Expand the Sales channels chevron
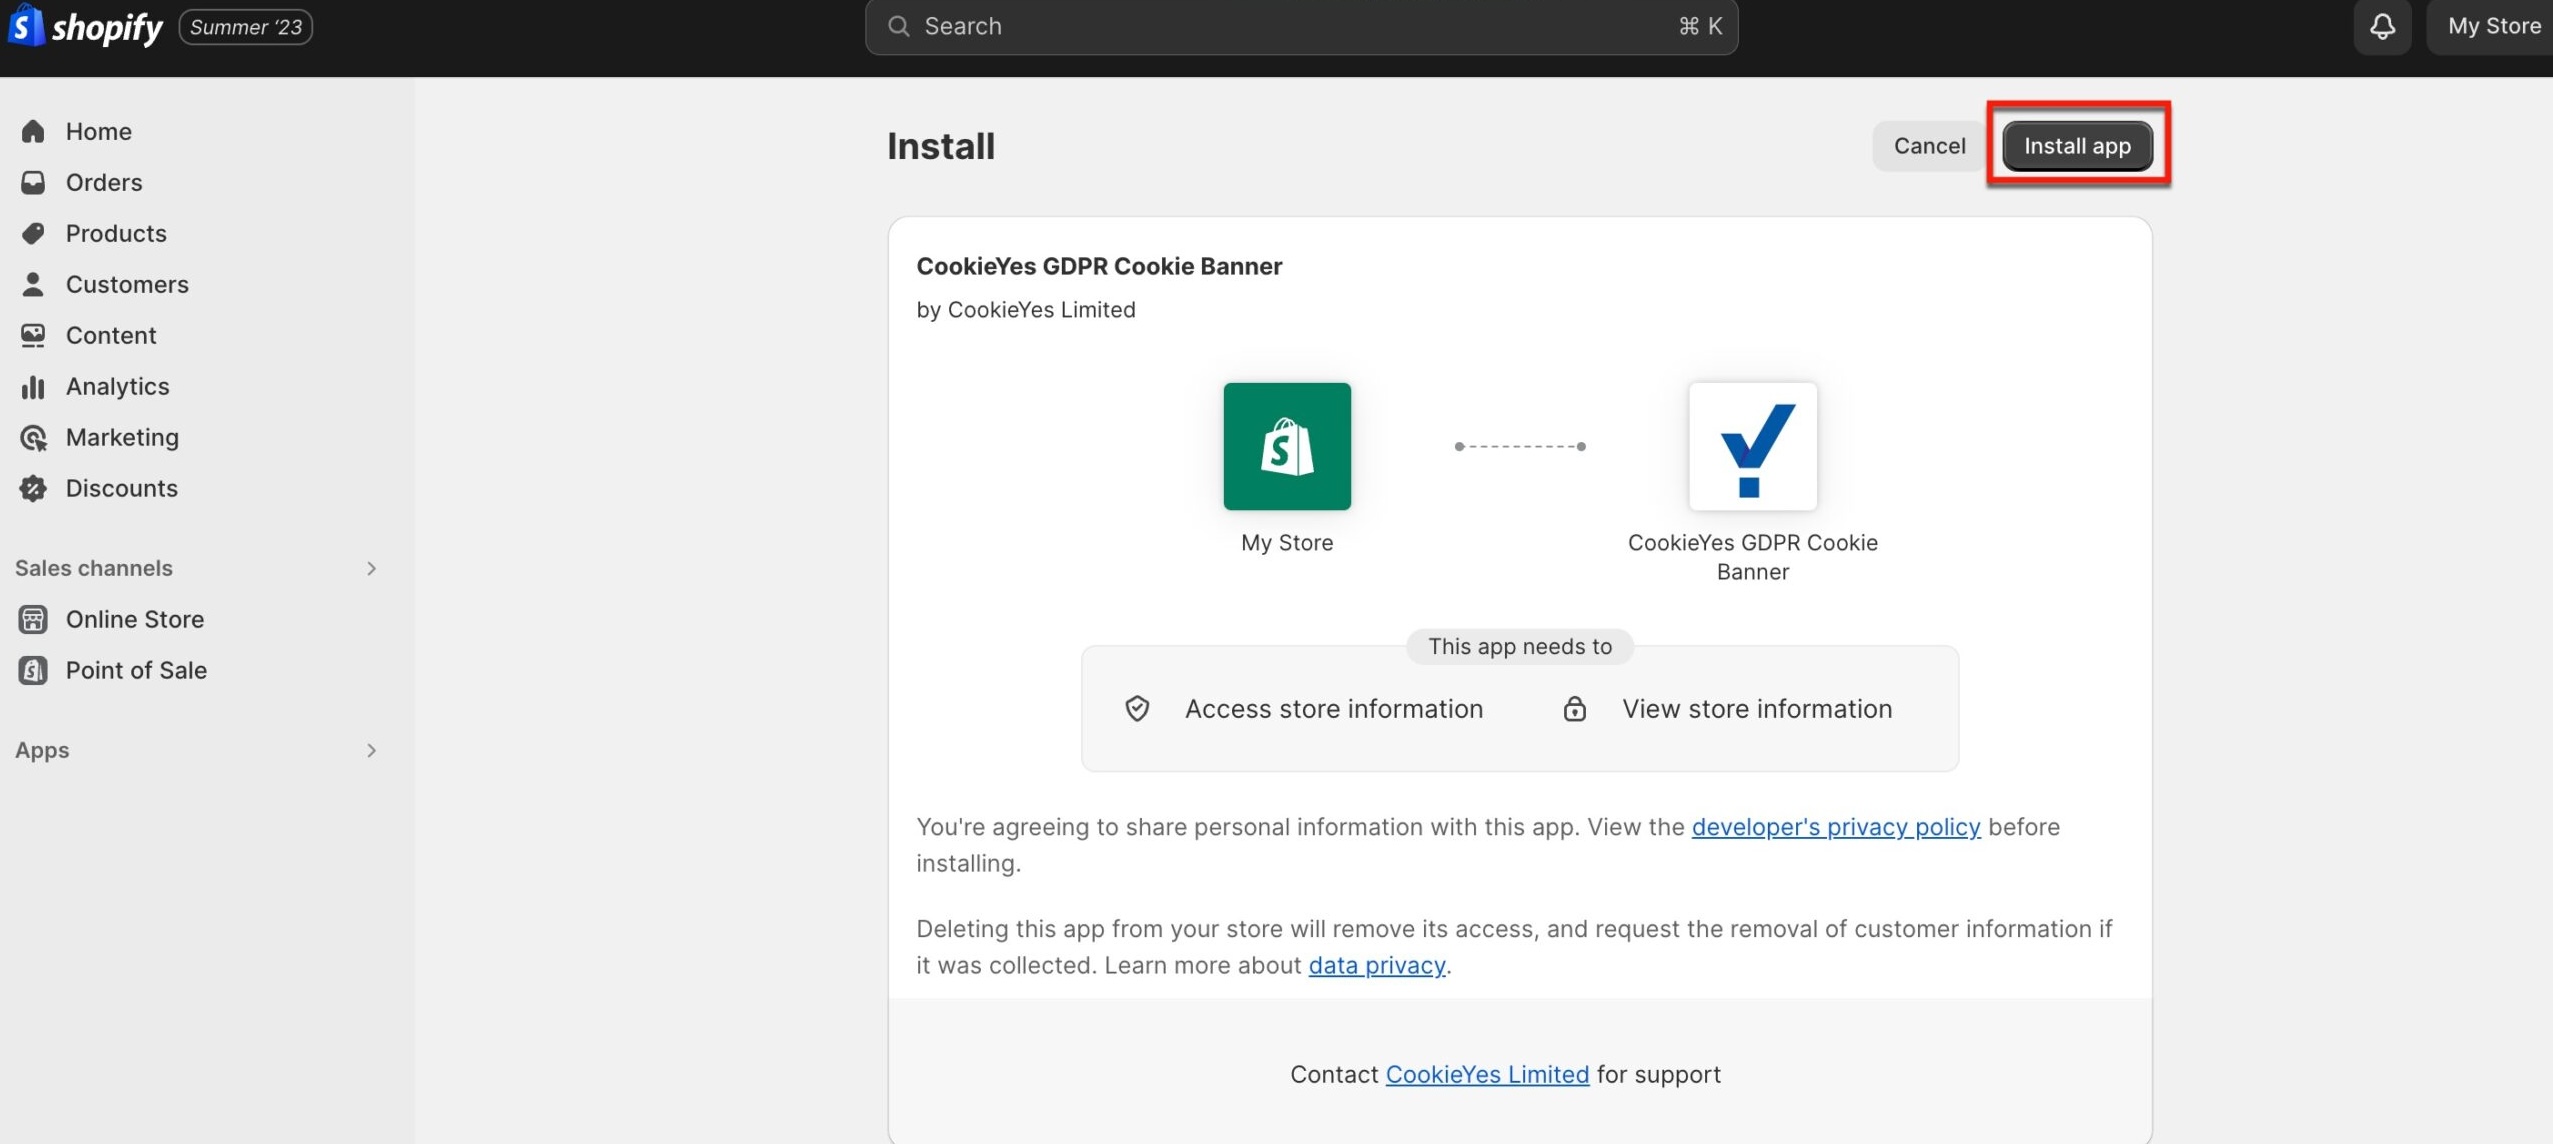 coord(371,568)
